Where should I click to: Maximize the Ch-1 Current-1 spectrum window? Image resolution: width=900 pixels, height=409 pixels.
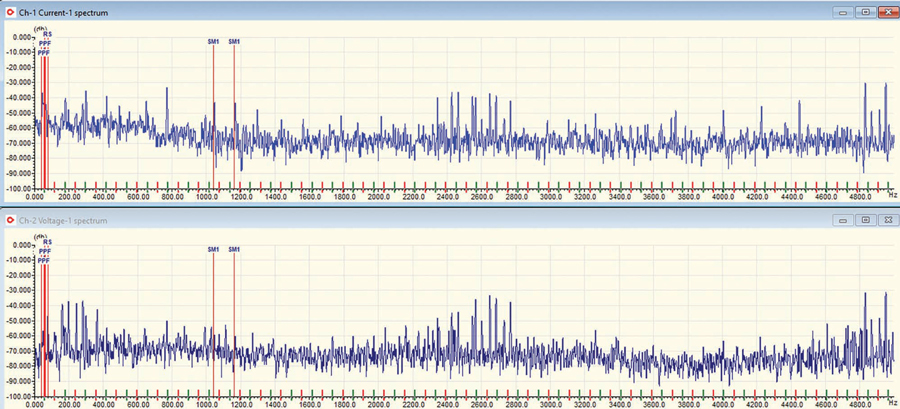[865, 11]
